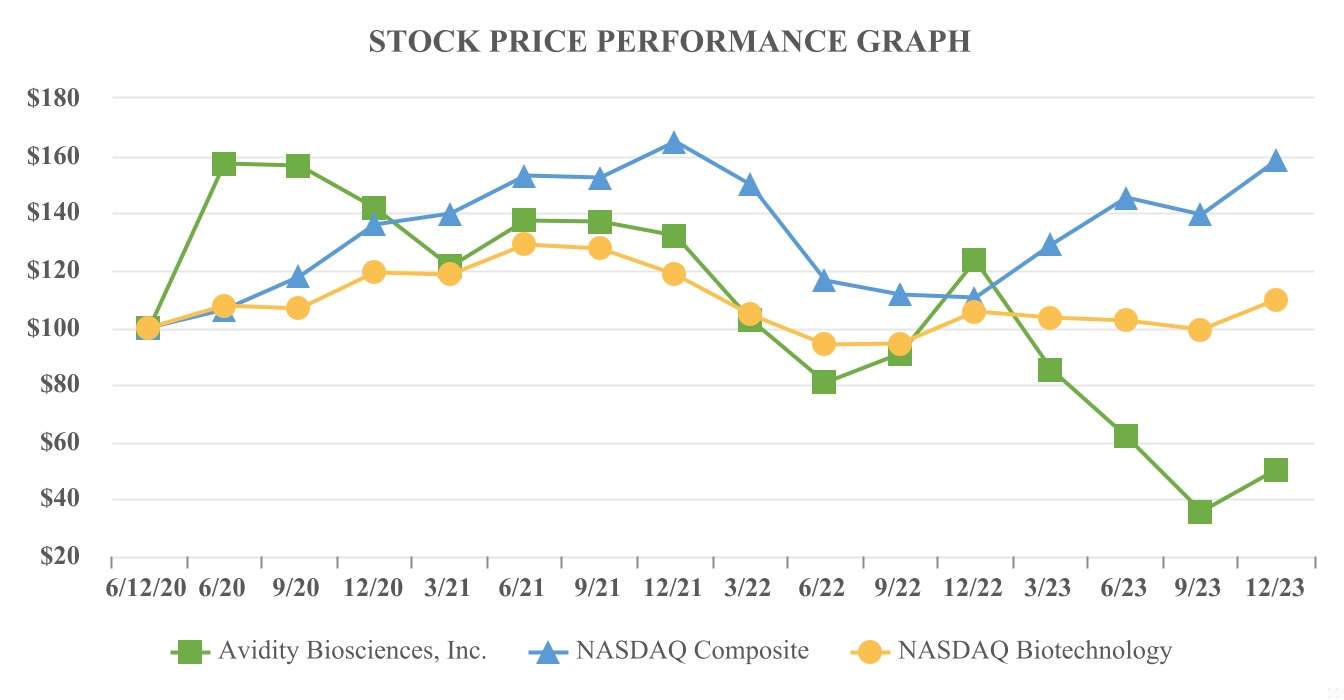
Task: Click the NASDAQ Biotechnology circle at 12/23
Action: coord(1275,300)
